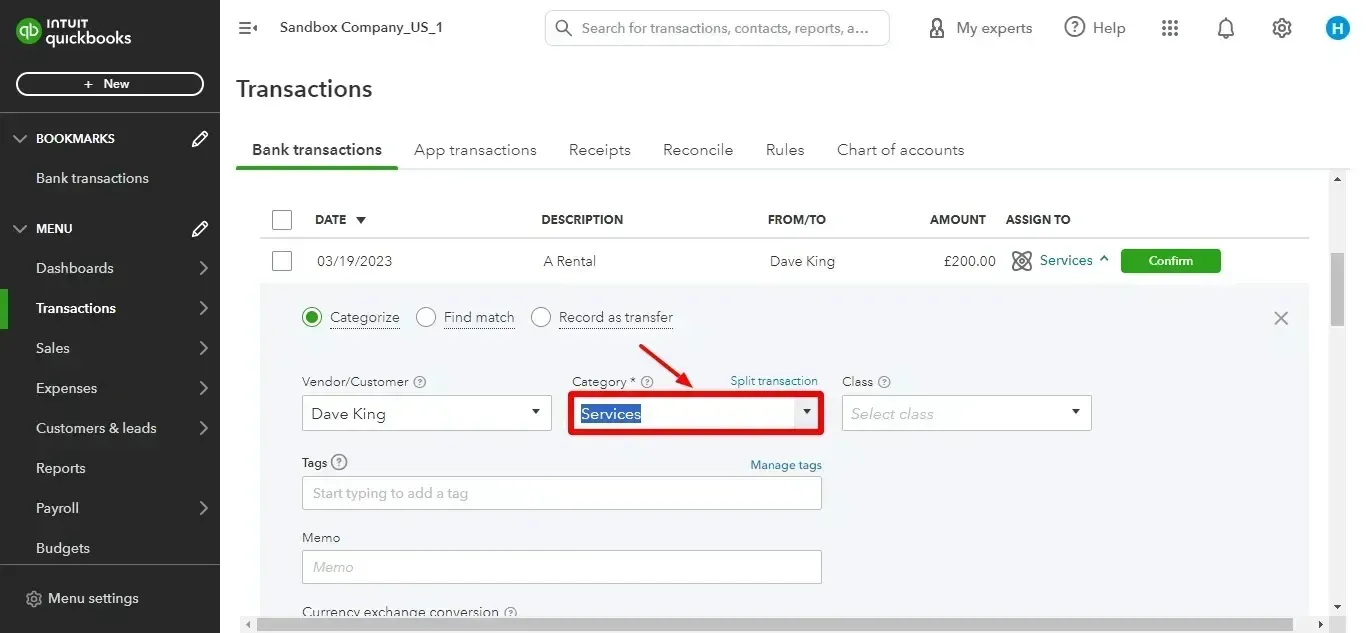This screenshot has width=1366, height=633.
Task: Click the search magnifier icon
Action: [x=564, y=28]
